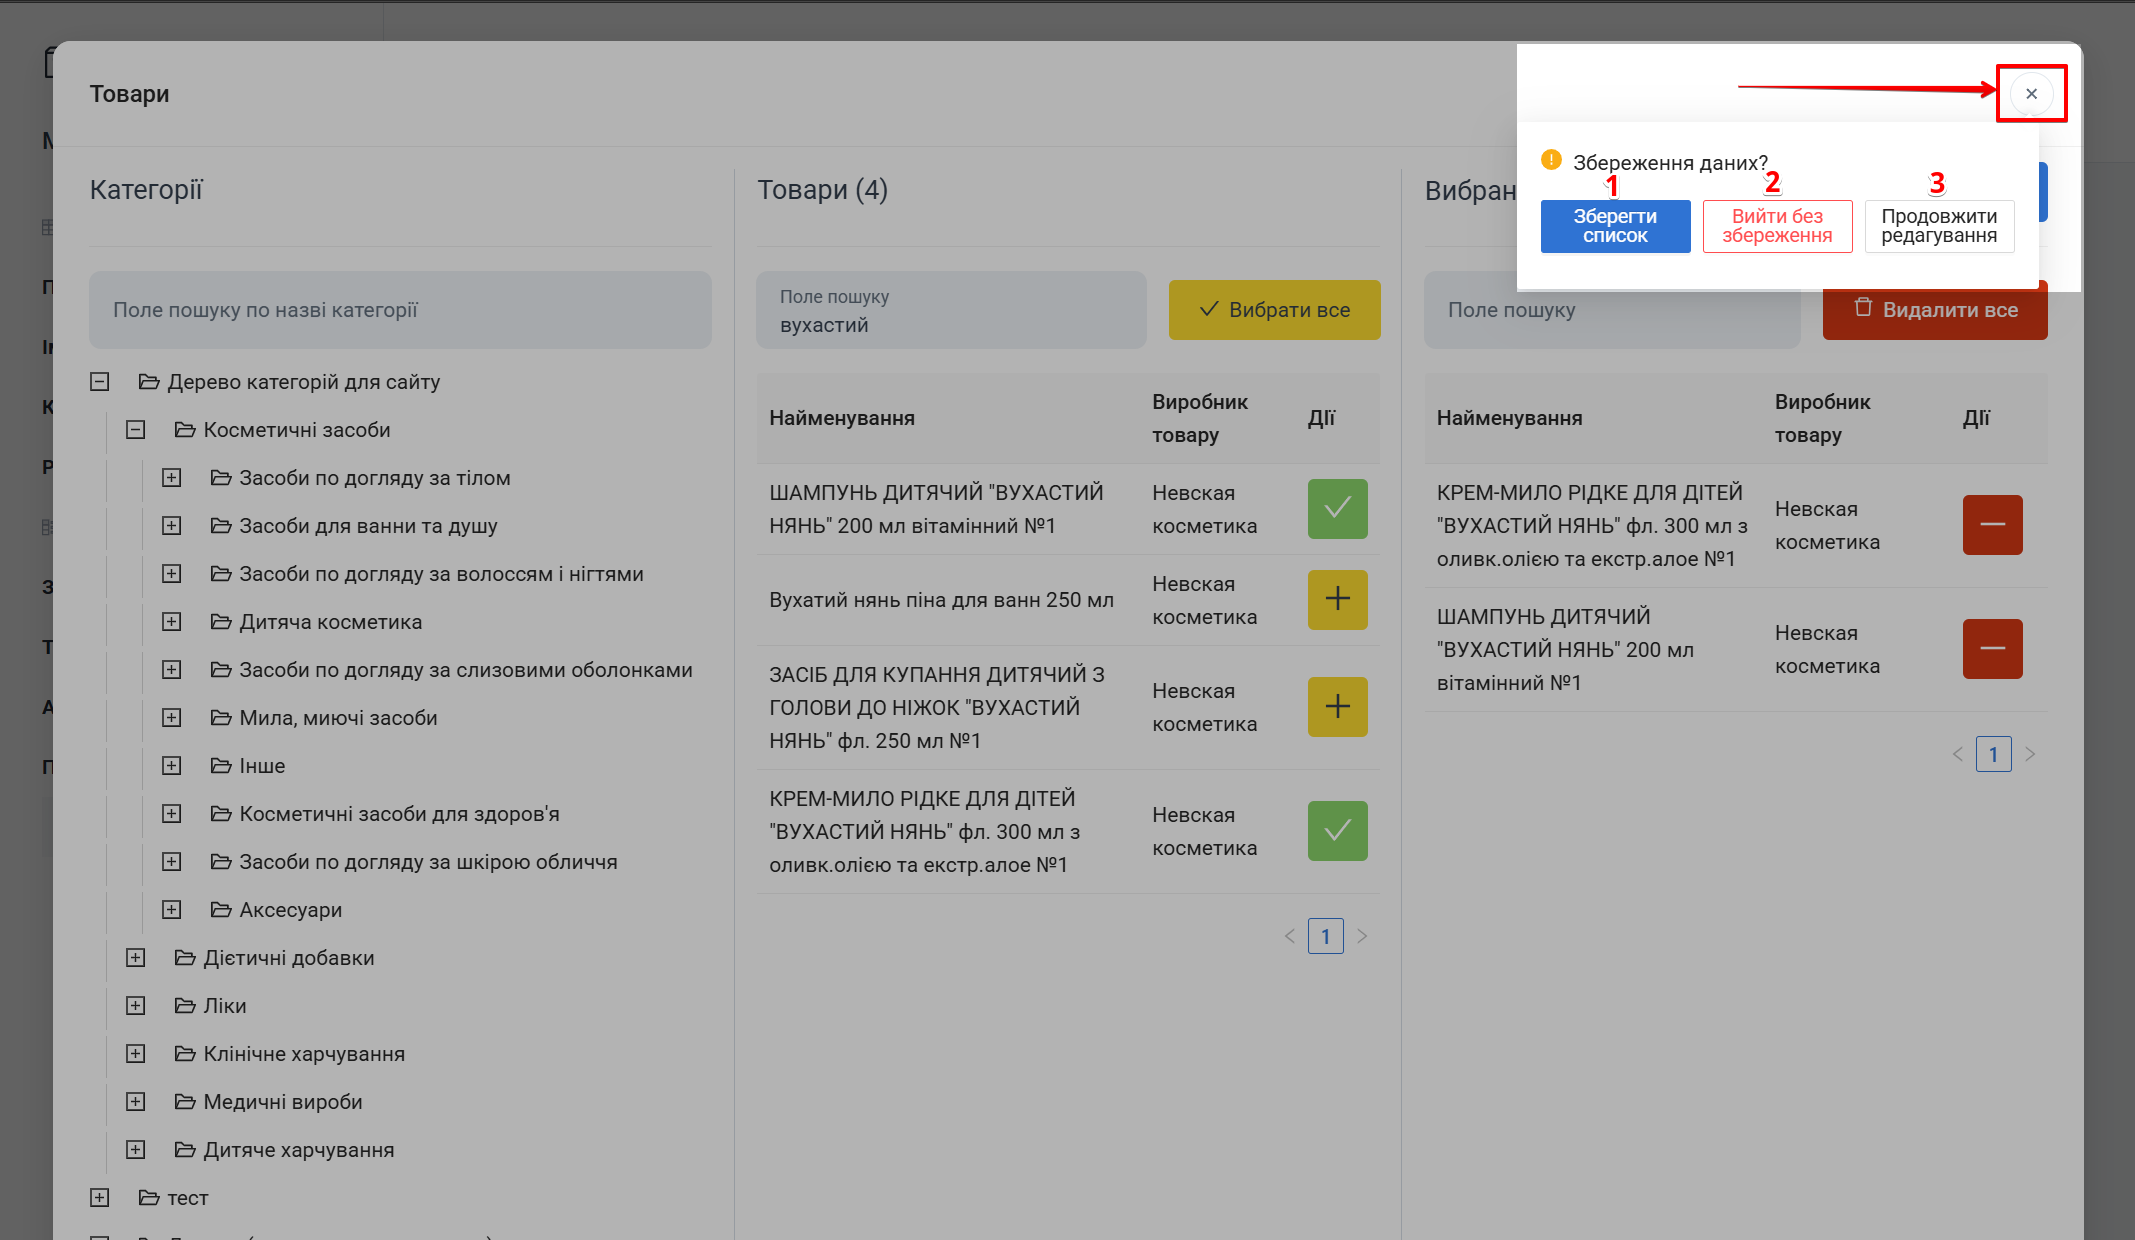Remove 'ШАМПУНЬ ДИТЯЧИЙ' from selected via minus icon
2135x1240 pixels.
[1992, 649]
